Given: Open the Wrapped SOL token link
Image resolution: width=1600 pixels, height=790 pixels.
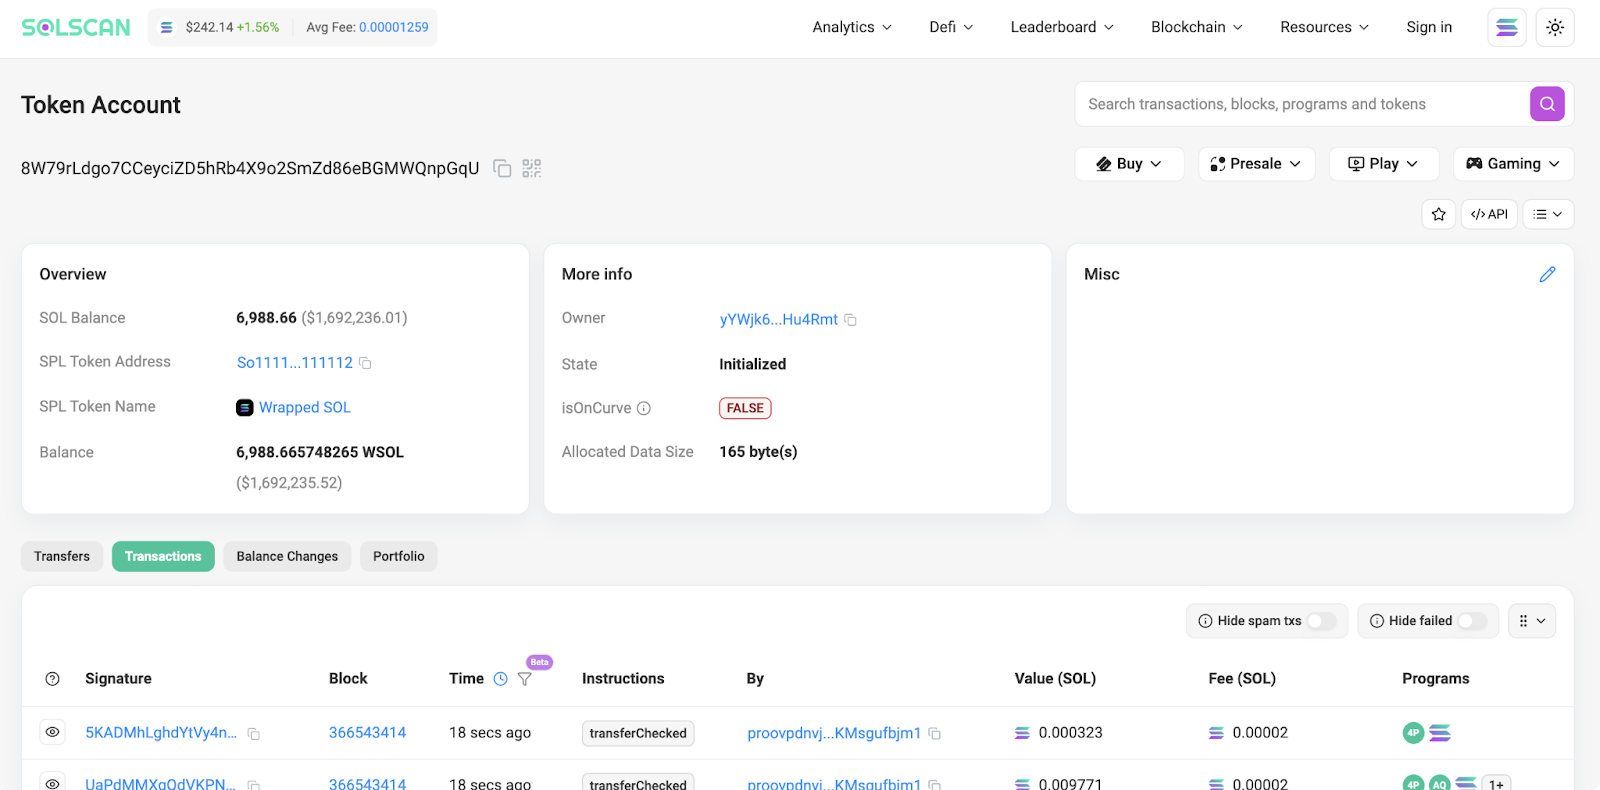Looking at the screenshot, I should pos(305,408).
